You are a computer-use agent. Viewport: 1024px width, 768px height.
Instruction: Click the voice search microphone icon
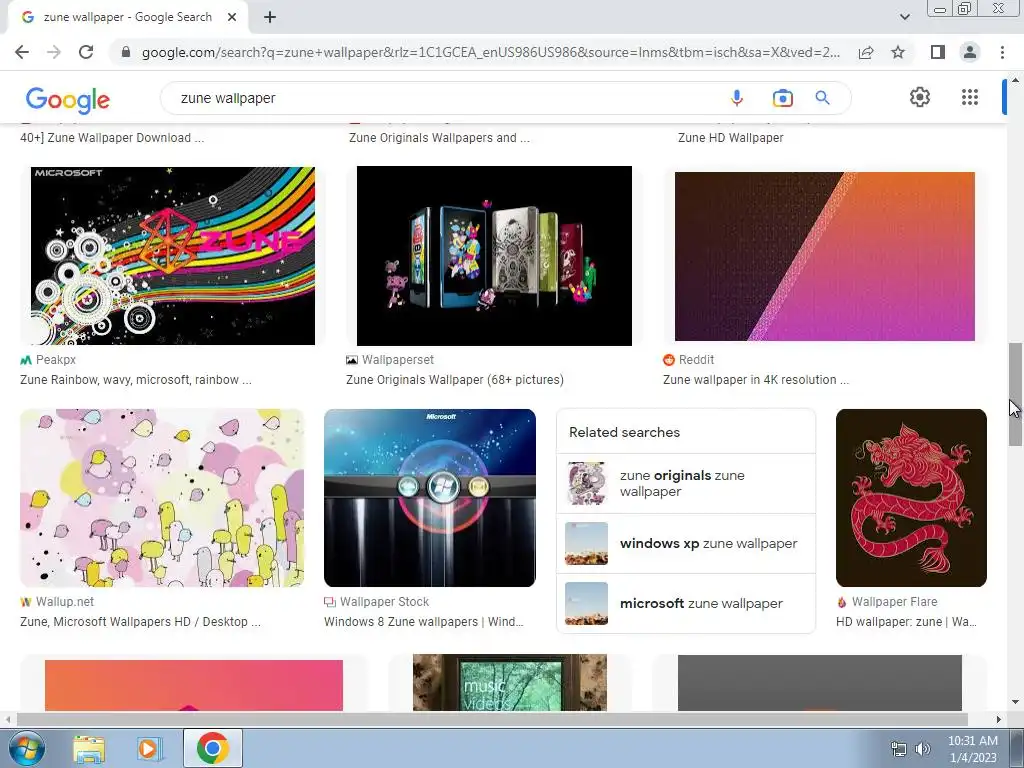pyautogui.click(x=737, y=98)
